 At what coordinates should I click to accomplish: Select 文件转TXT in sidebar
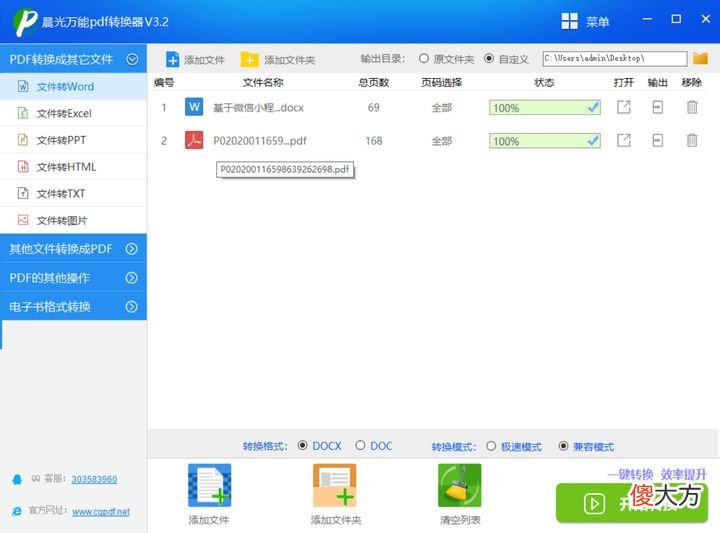coord(73,193)
